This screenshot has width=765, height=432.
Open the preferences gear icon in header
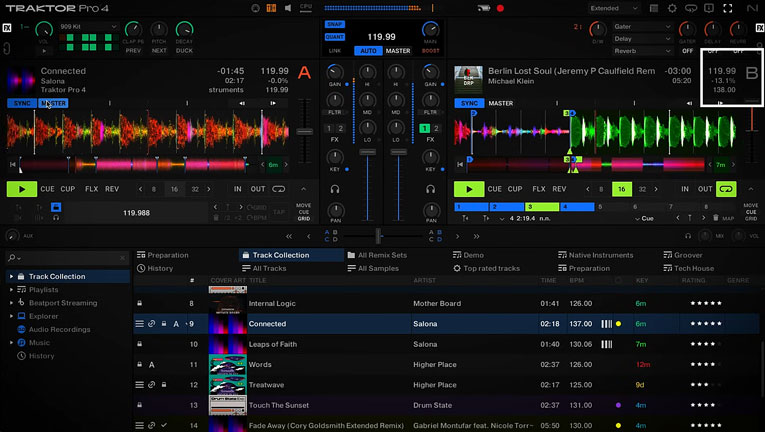[x=672, y=8]
